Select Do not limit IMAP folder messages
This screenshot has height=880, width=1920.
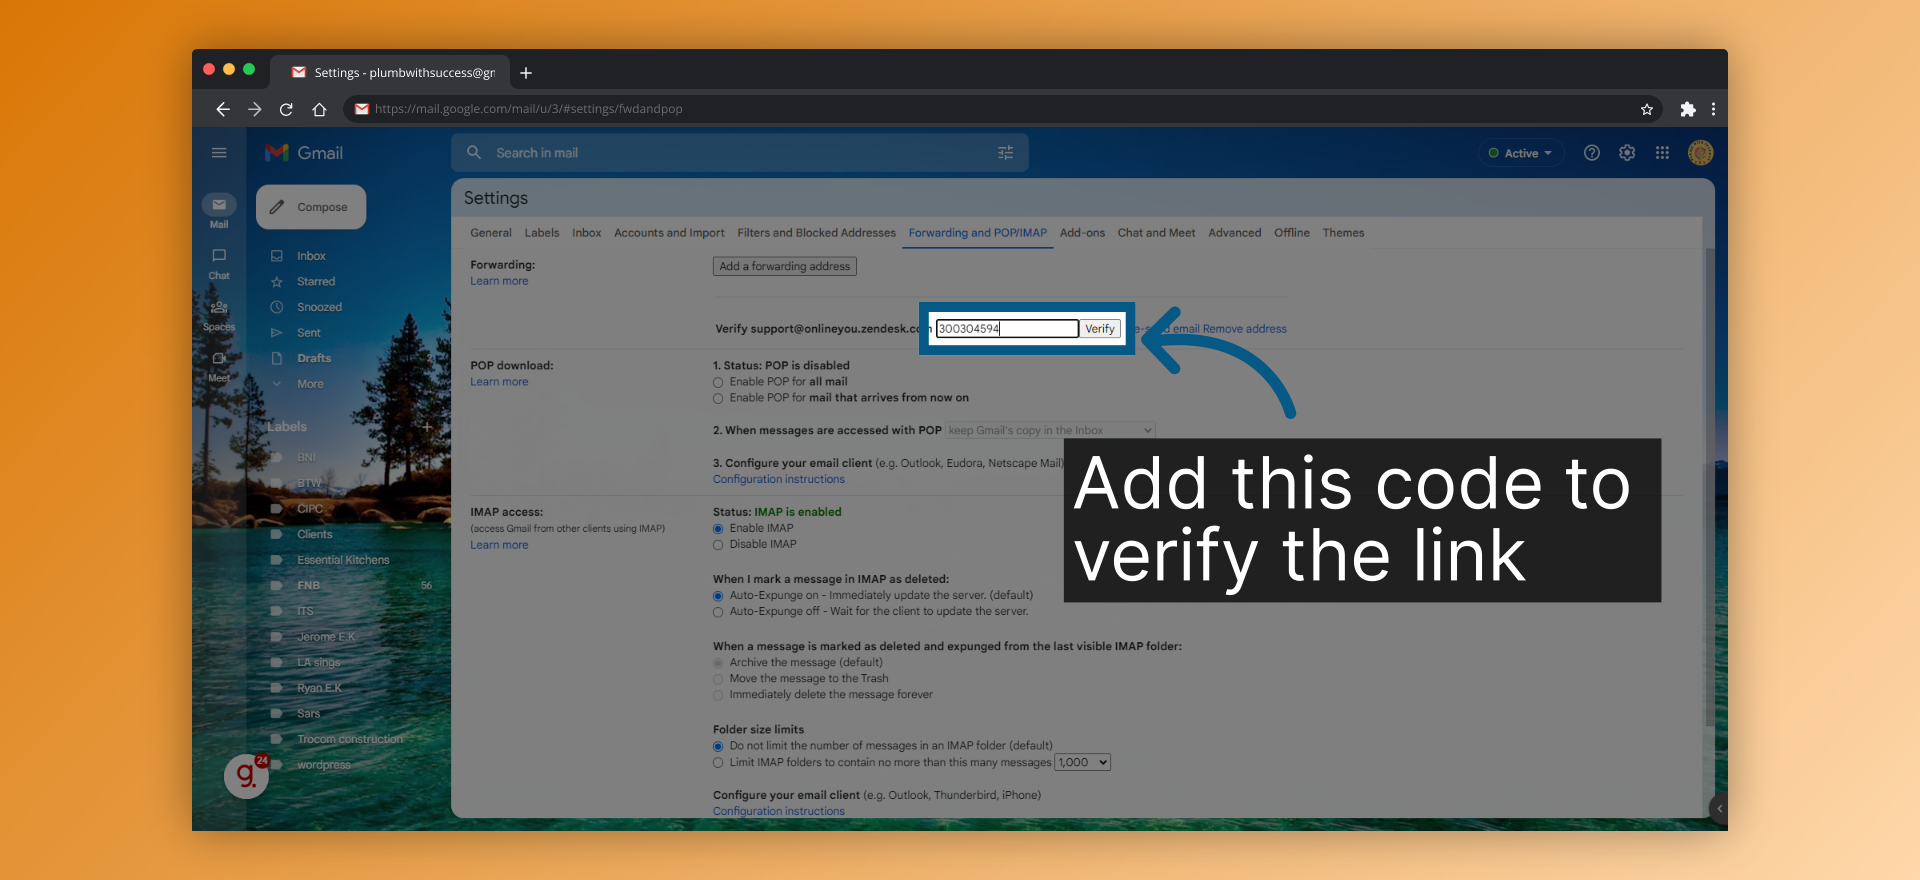click(718, 746)
